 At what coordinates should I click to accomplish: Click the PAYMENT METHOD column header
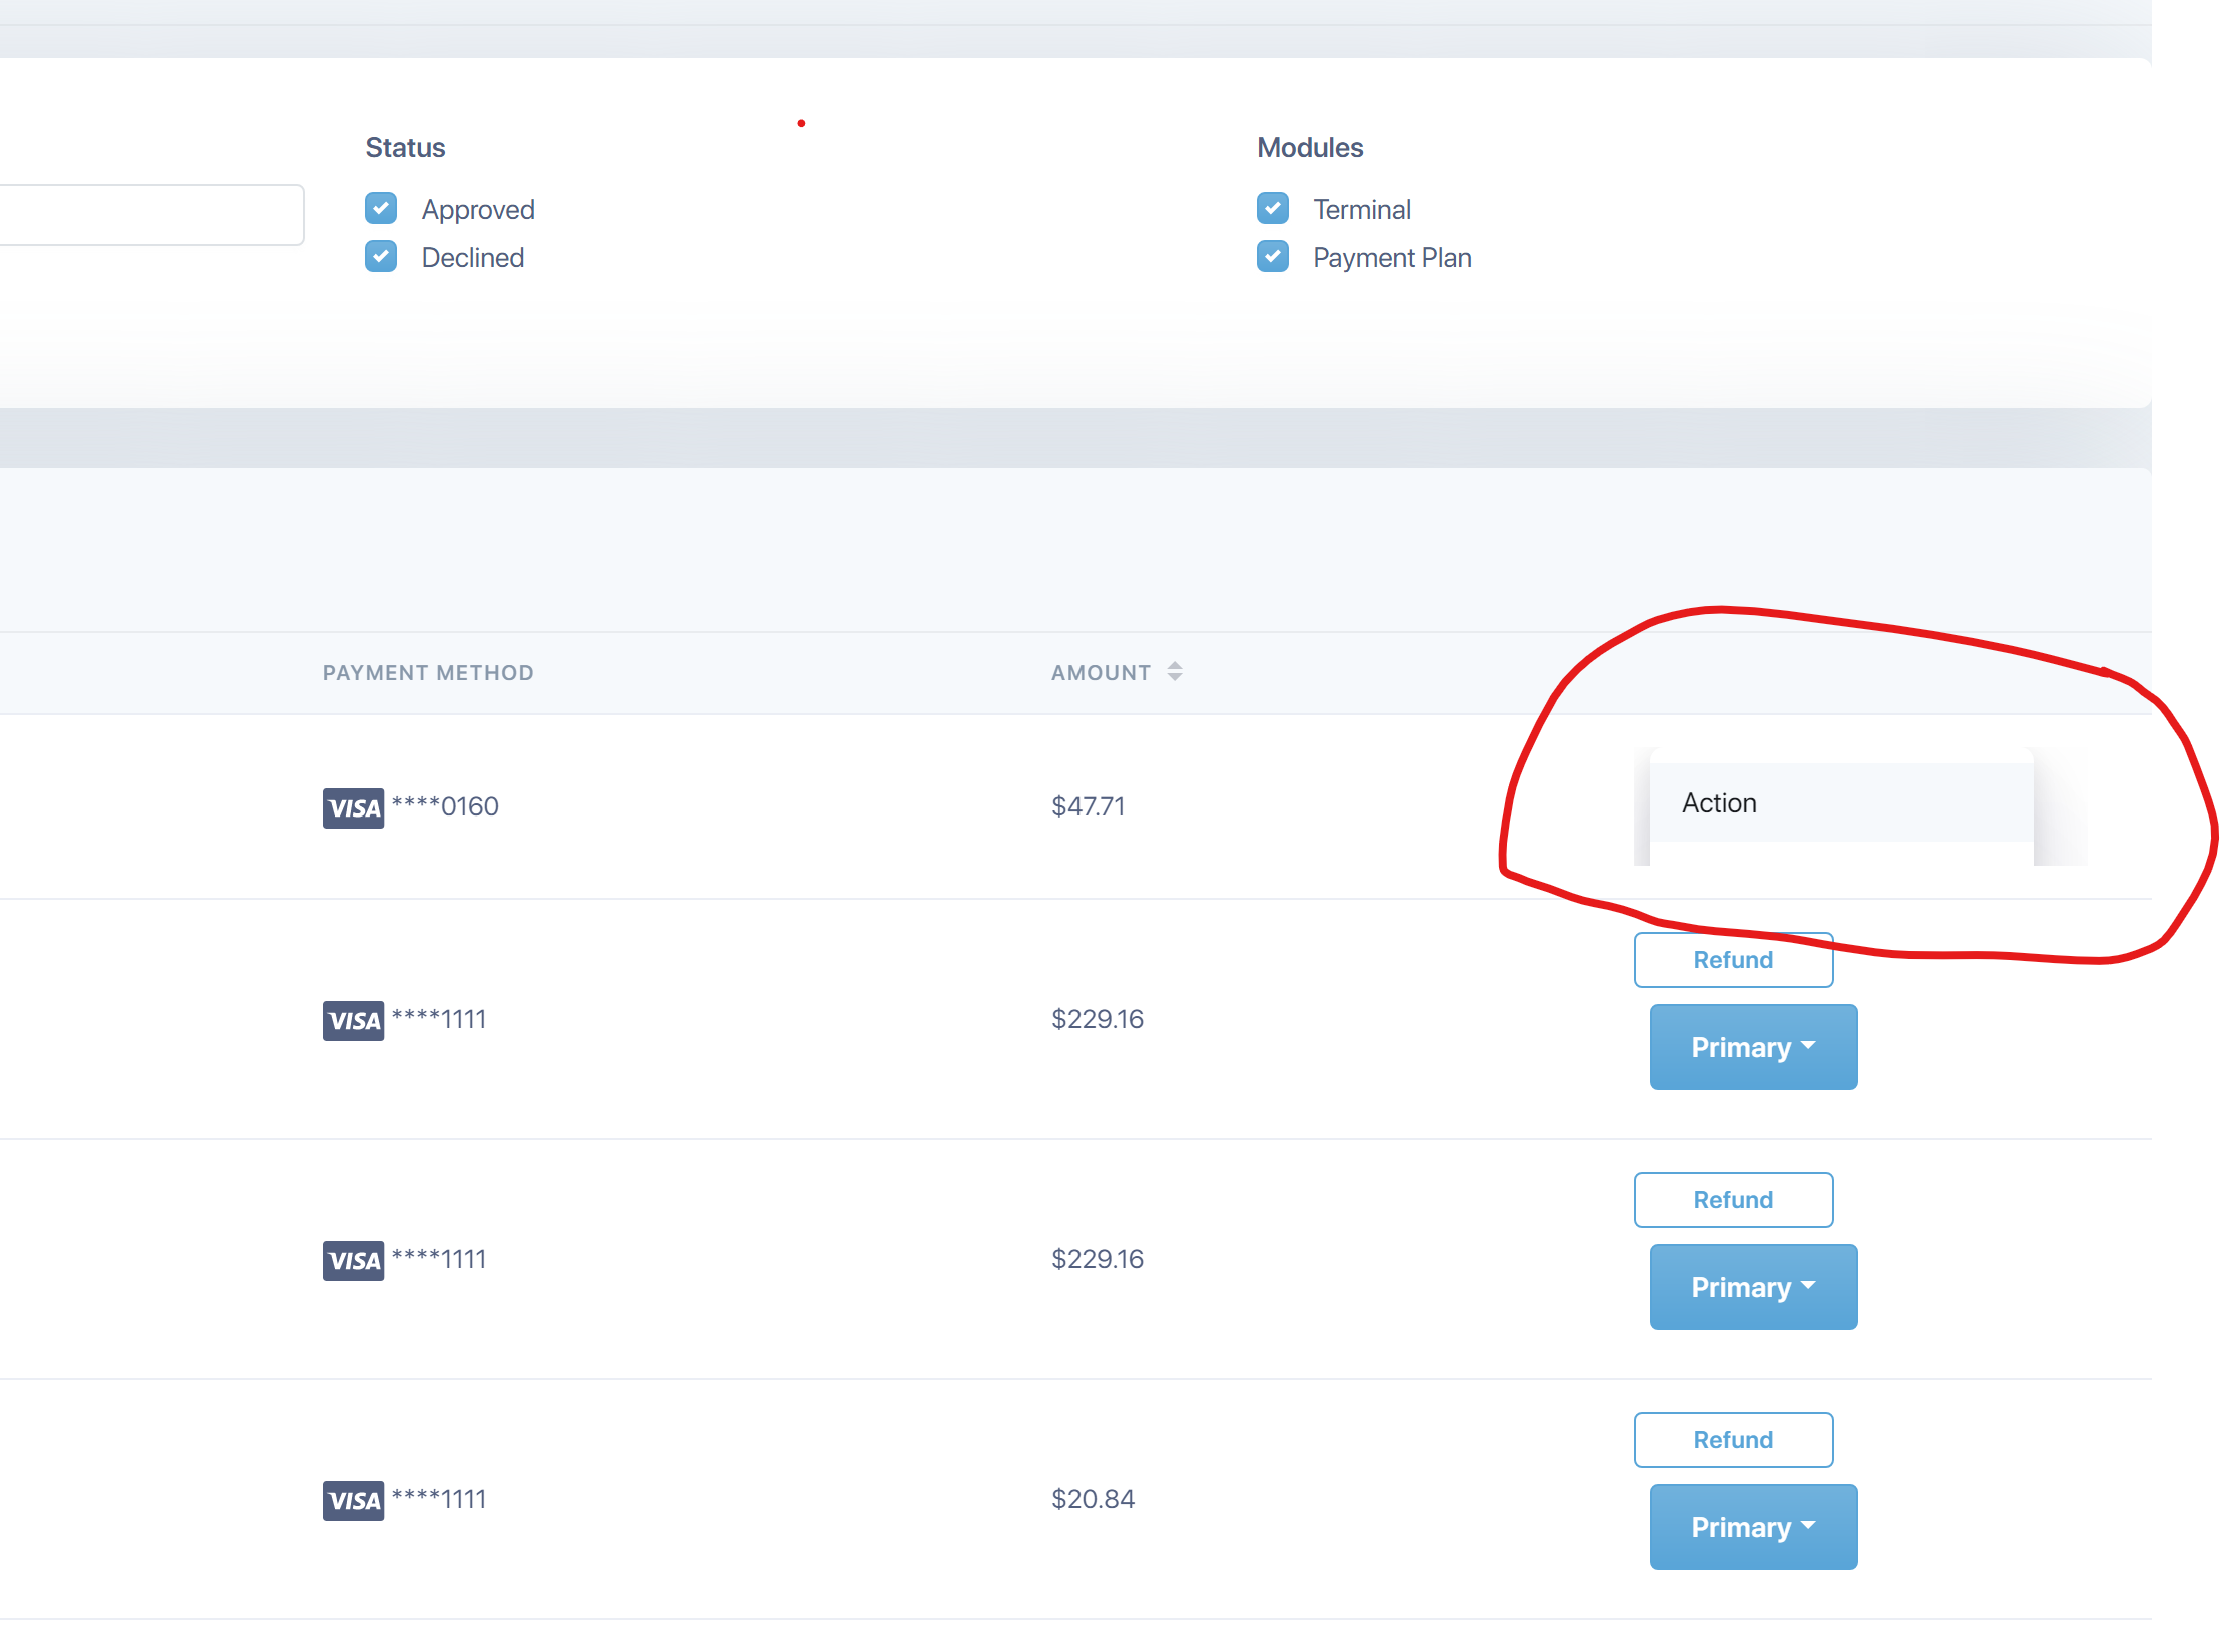pyautogui.click(x=428, y=672)
